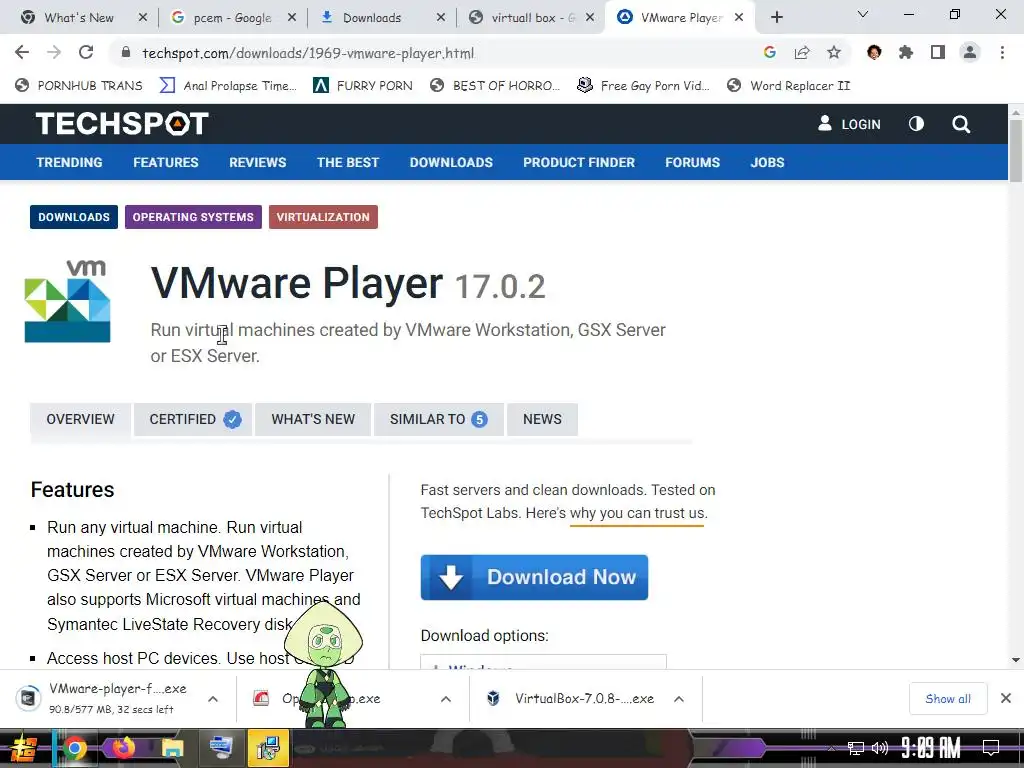Select the OVERVIEW tab
Viewport: 1024px width, 768px height.
[80, 419]
